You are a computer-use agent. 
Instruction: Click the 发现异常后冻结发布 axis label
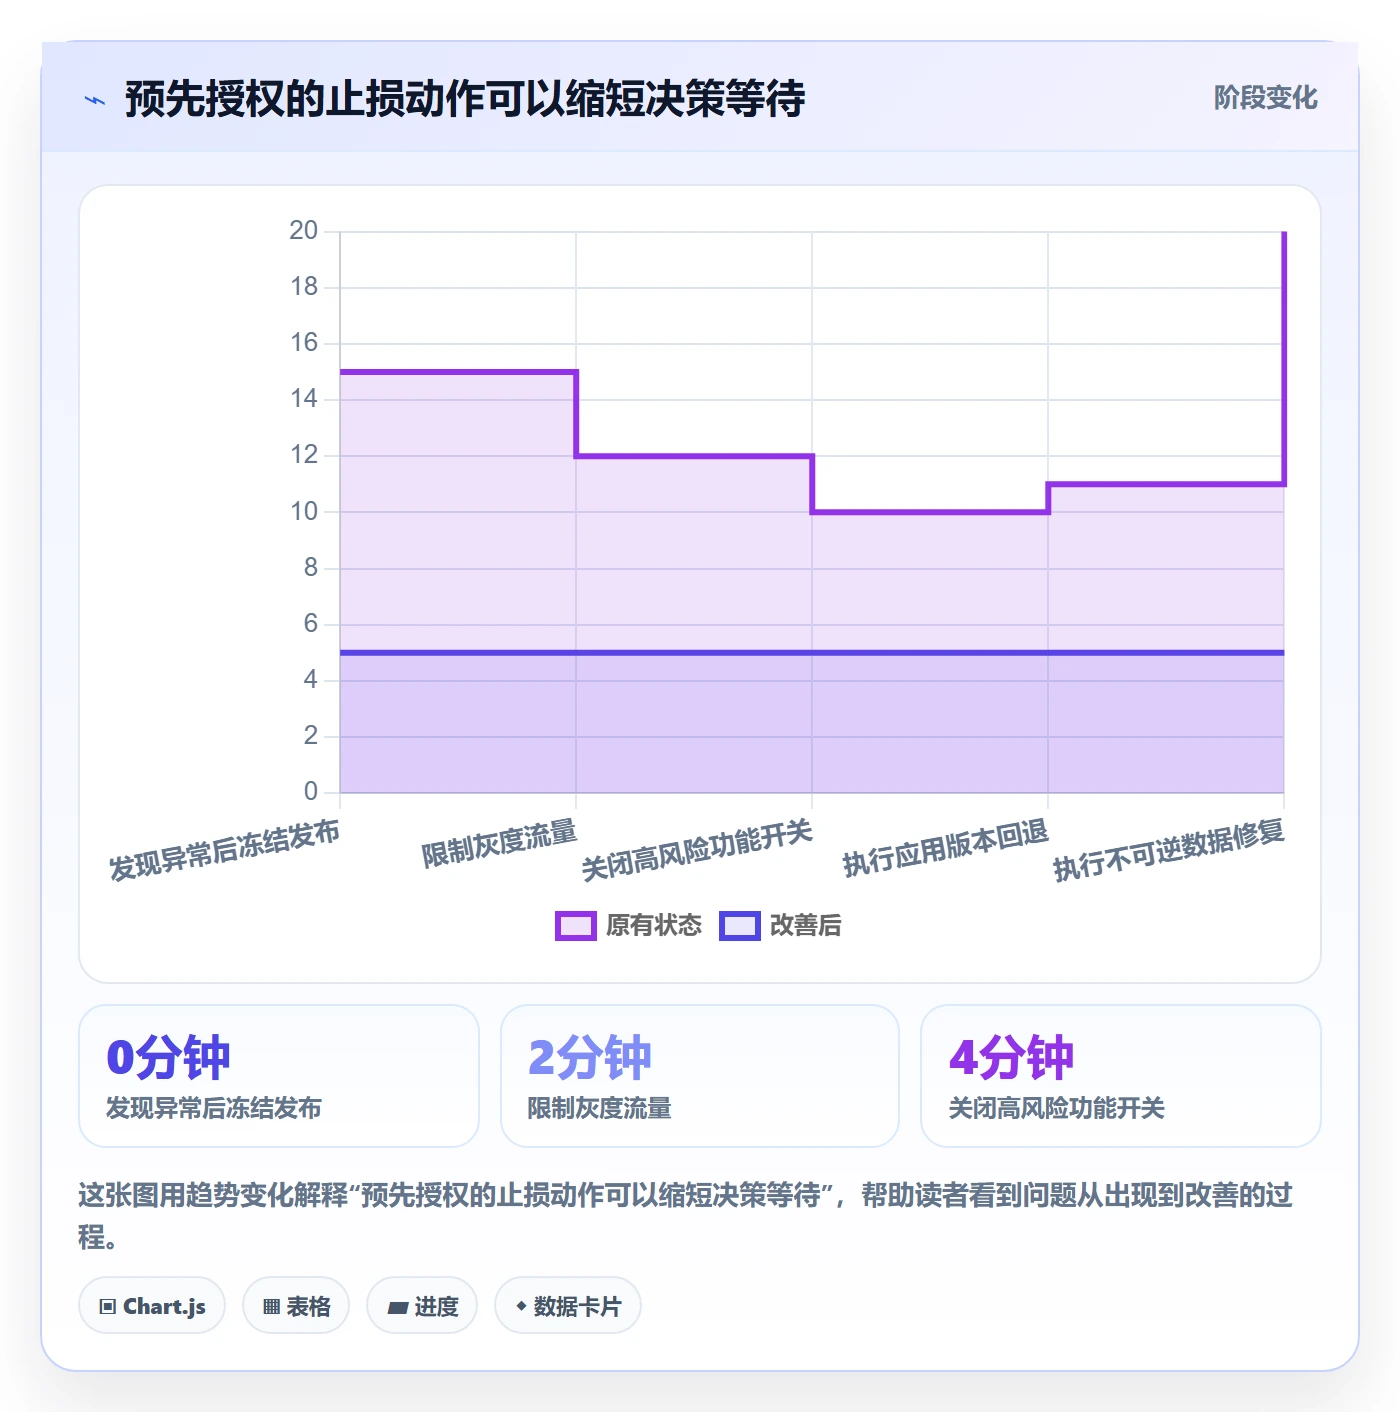(224, 850)
